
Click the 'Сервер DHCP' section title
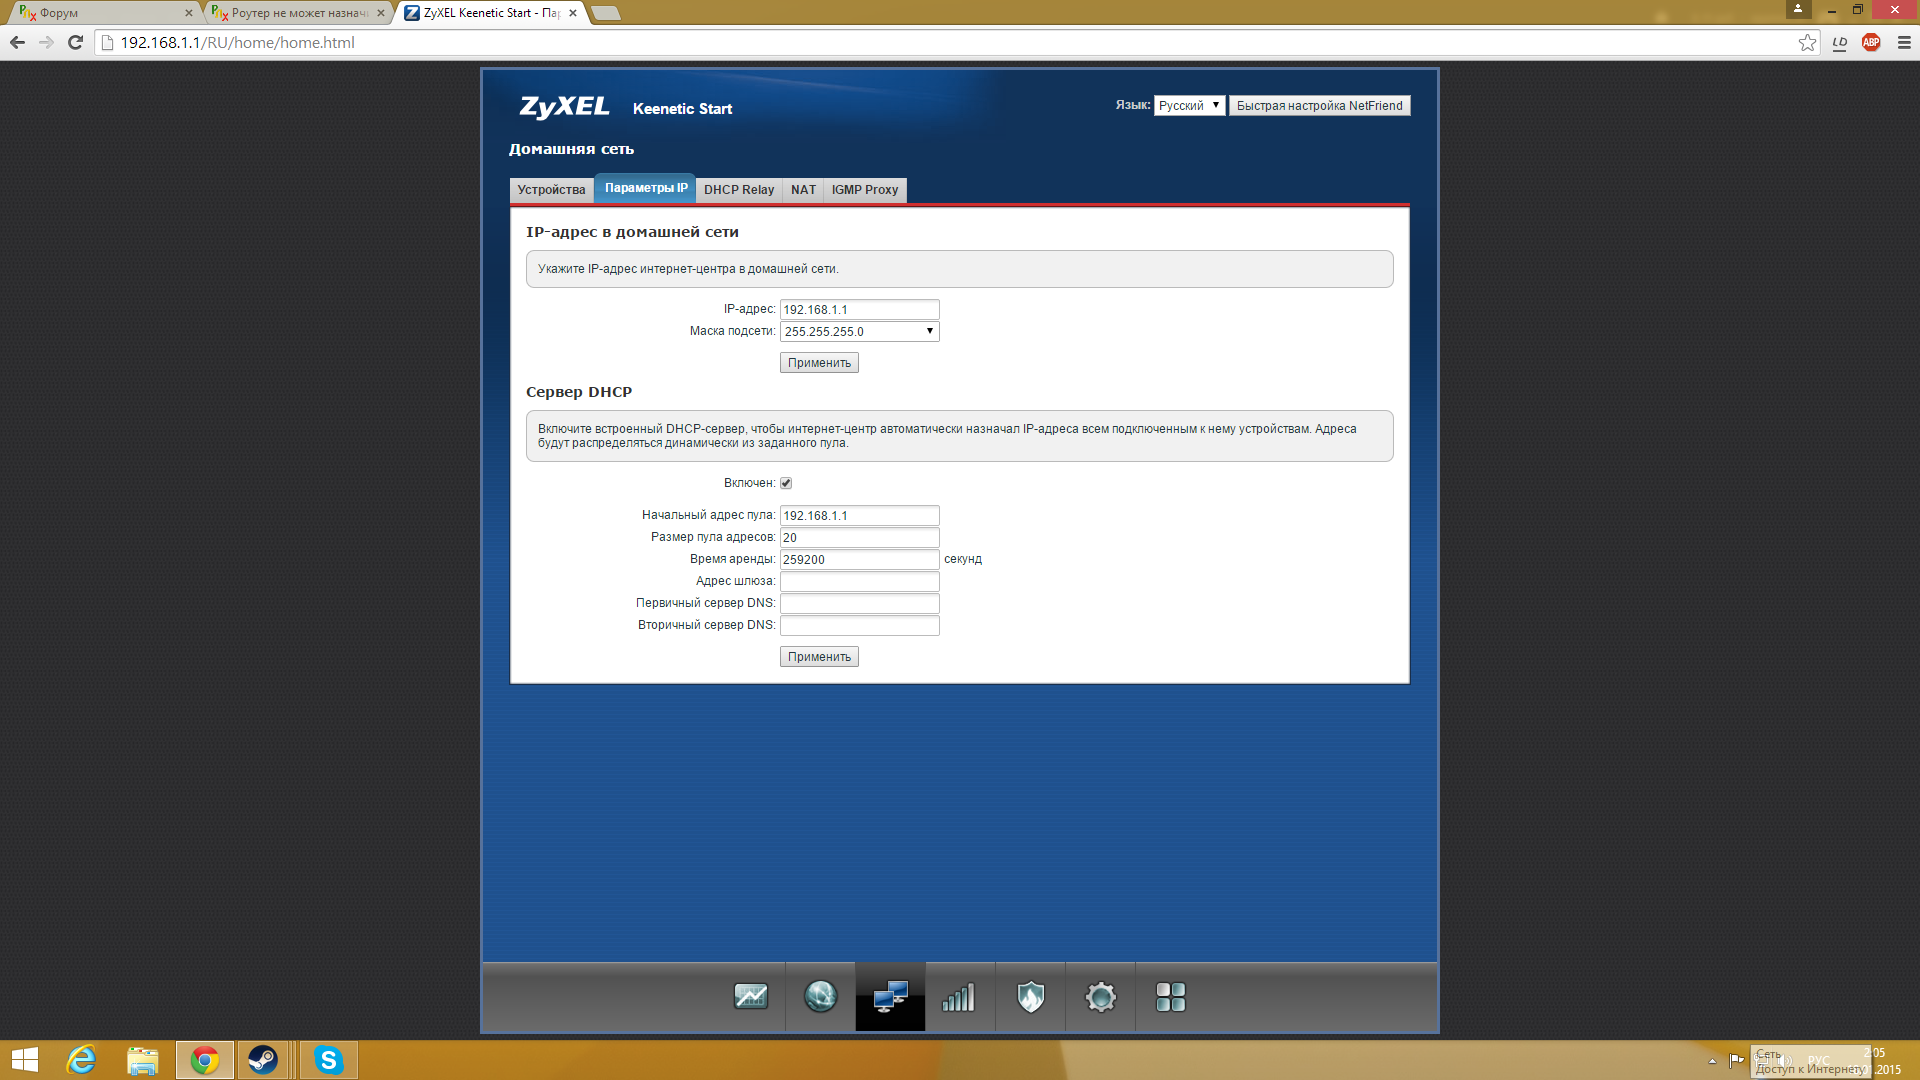click(x=579, y=392)
